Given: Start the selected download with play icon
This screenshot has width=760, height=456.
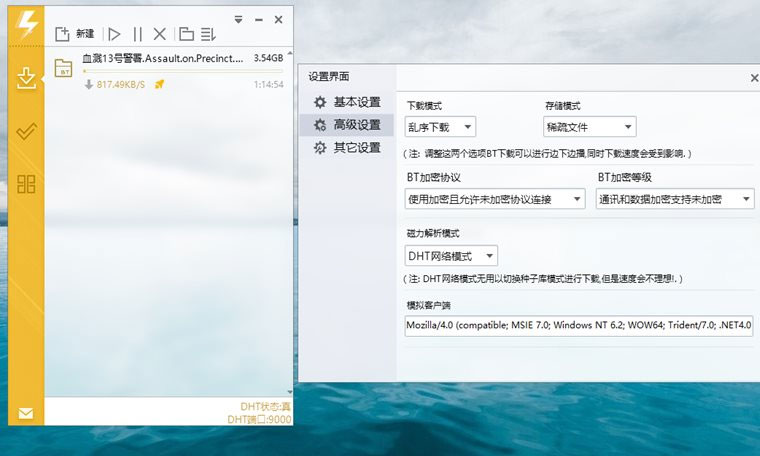Looking at the screenshot, I should click(x=114, y=34).
